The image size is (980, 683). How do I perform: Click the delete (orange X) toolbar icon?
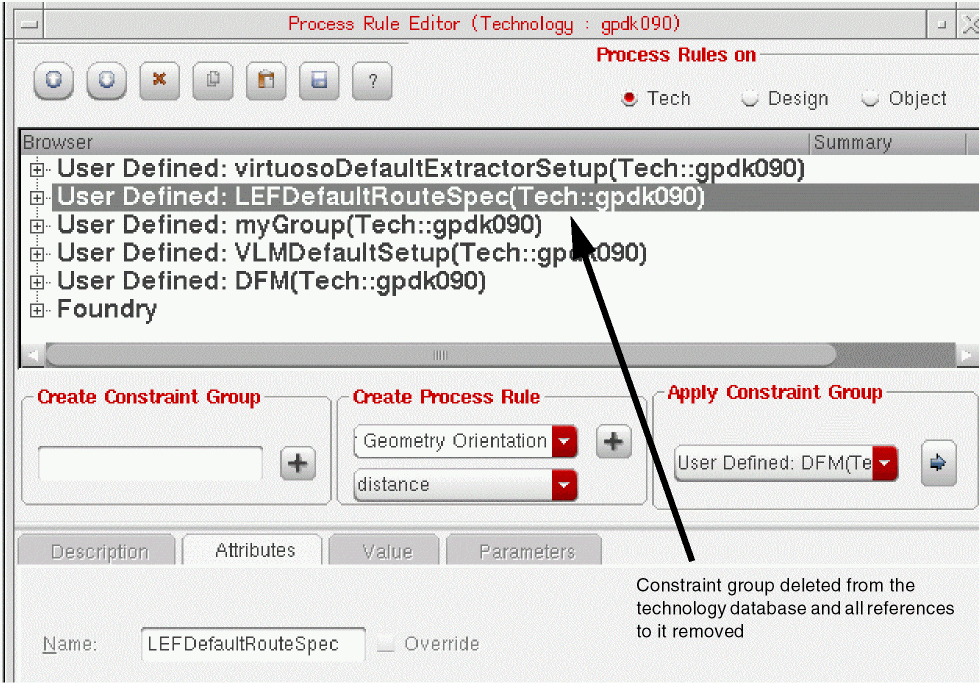click(x=160, y=81)
